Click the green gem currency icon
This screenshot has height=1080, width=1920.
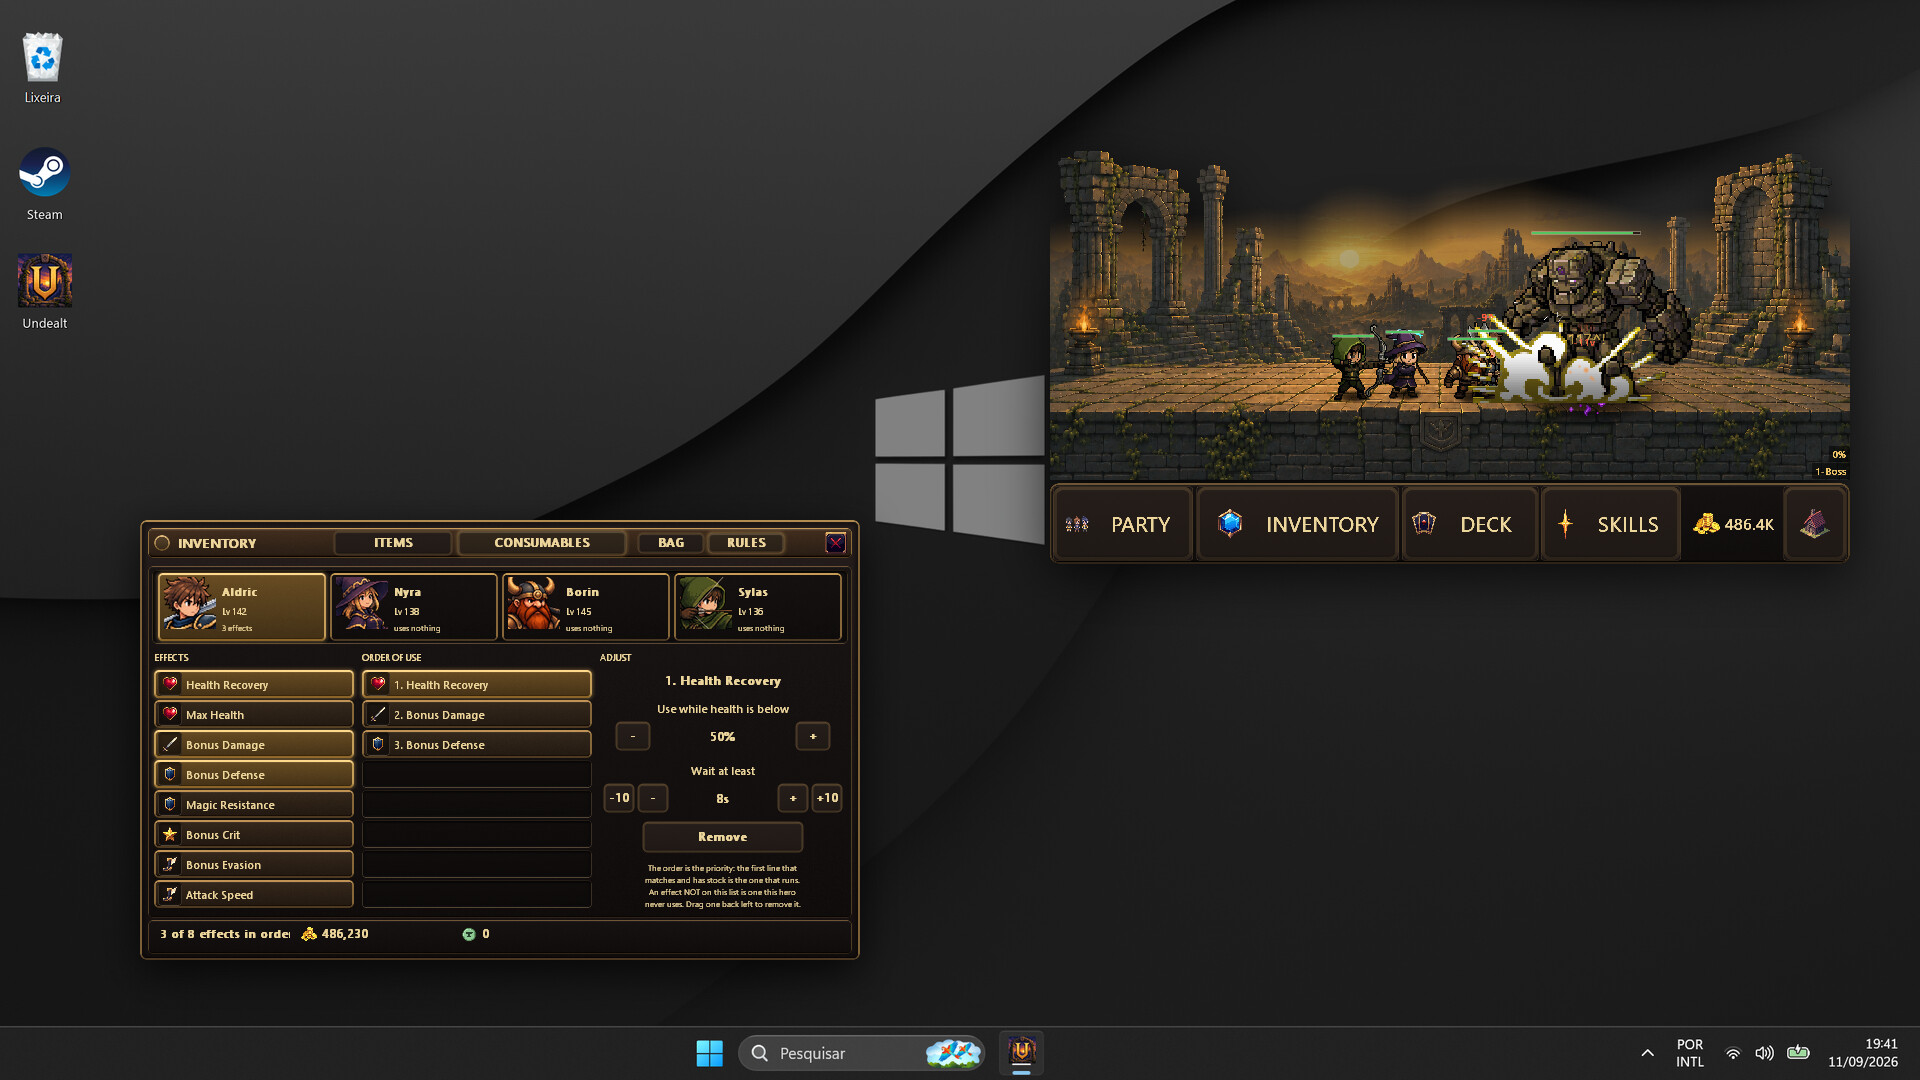click(469, 934)
